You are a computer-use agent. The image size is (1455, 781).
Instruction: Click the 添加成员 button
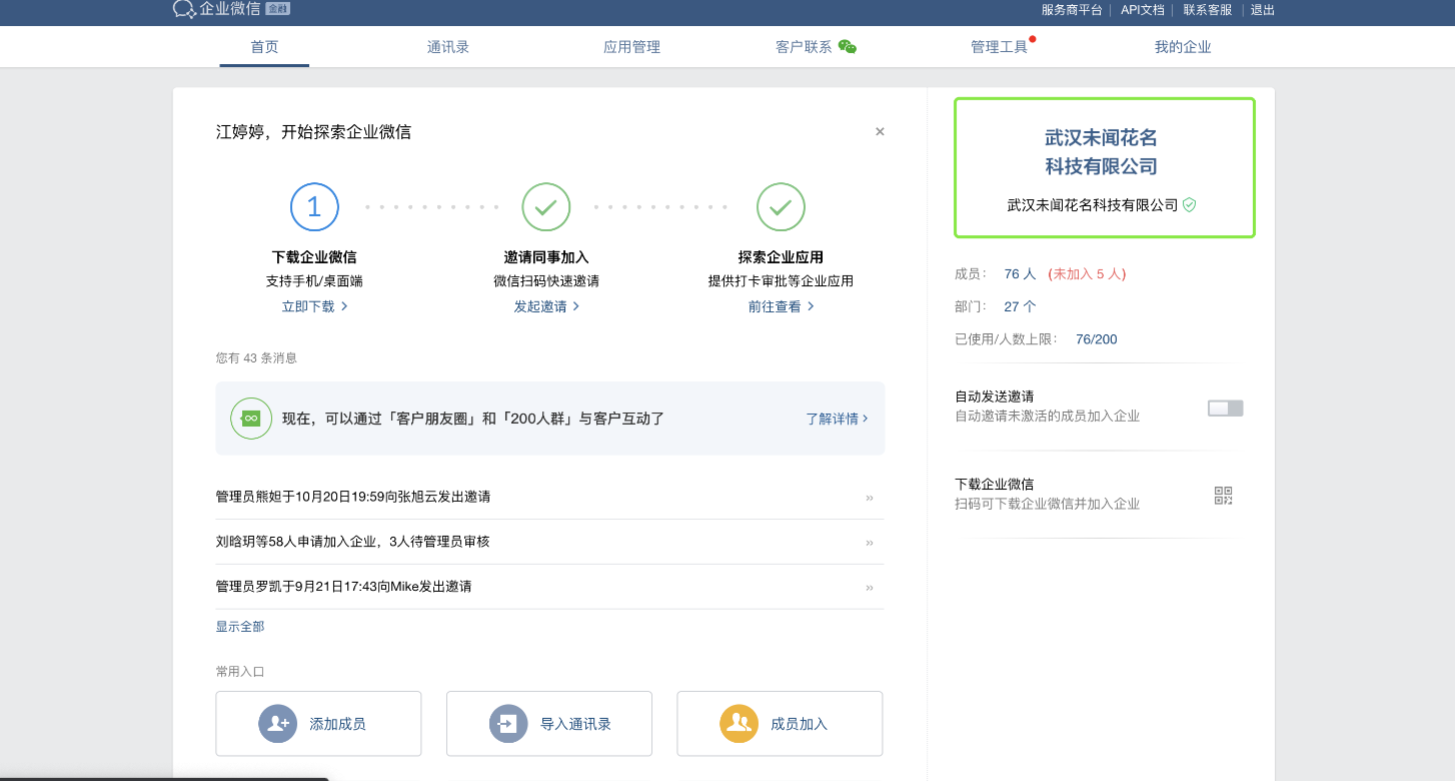(318, 723)
